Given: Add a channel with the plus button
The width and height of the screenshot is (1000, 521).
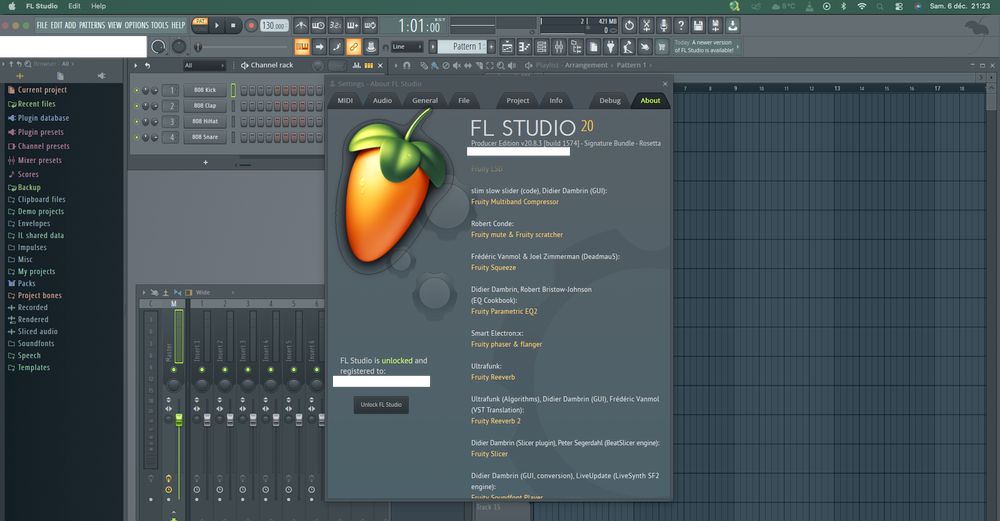Looking at the screenshot, I should coord(205,163).
